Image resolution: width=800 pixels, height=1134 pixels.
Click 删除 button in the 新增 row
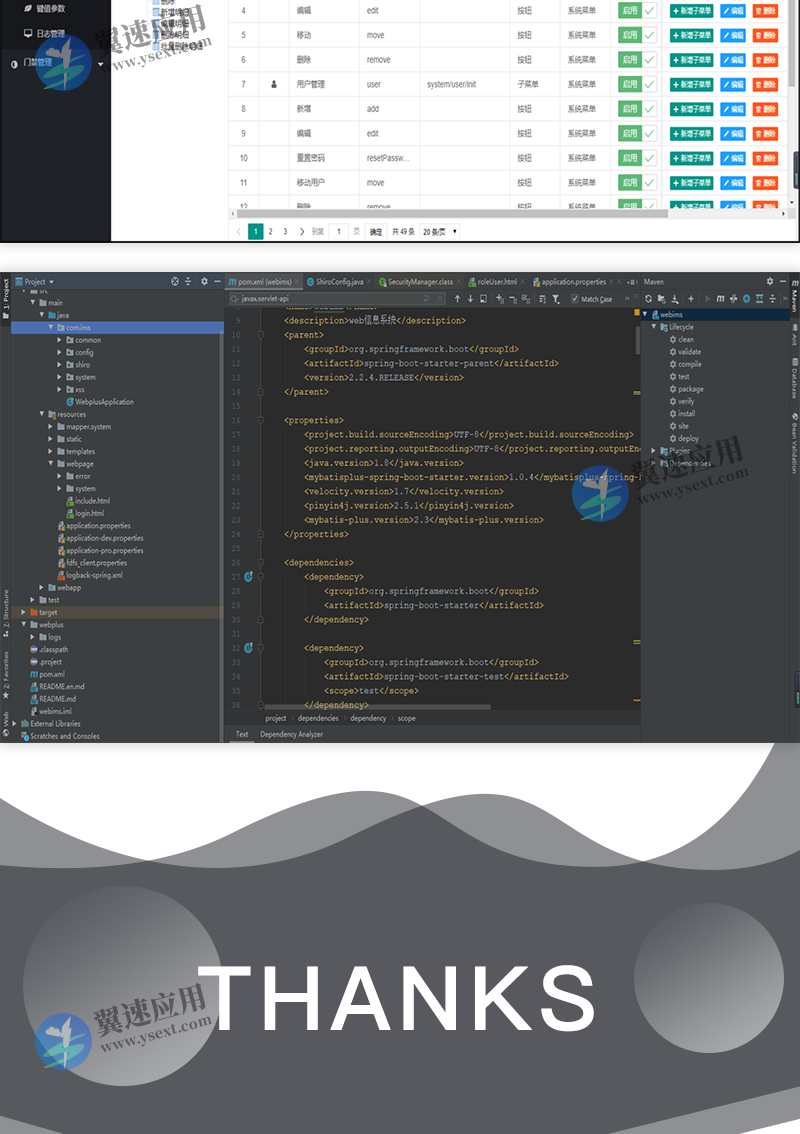point(765,109)
